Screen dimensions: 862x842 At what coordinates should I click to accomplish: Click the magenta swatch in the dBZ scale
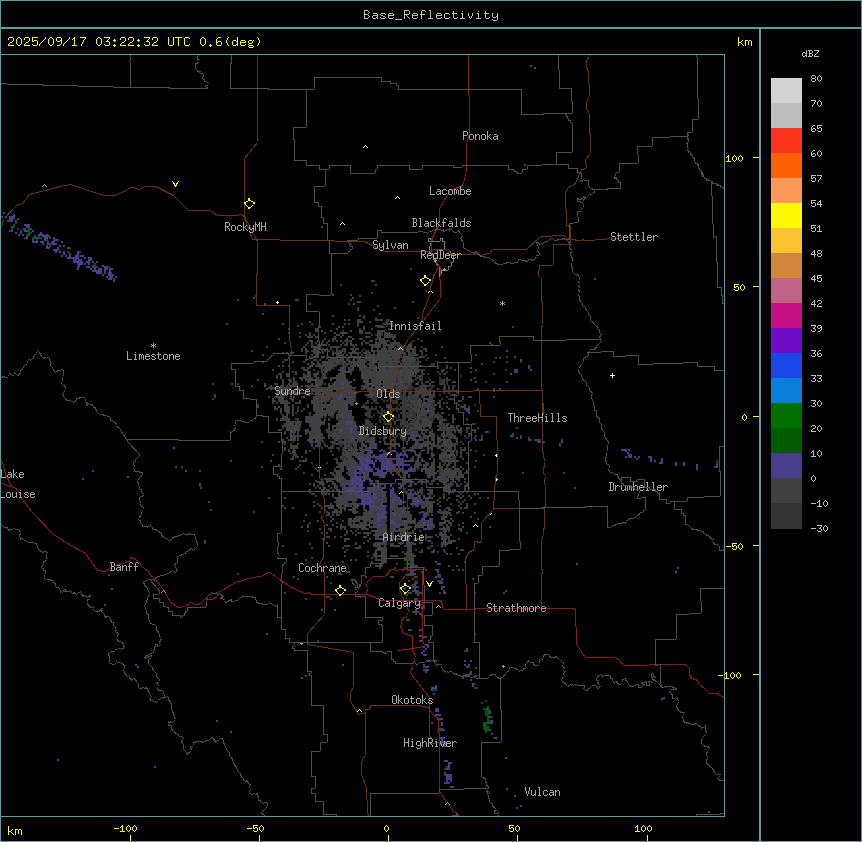[x=786, y=315]
